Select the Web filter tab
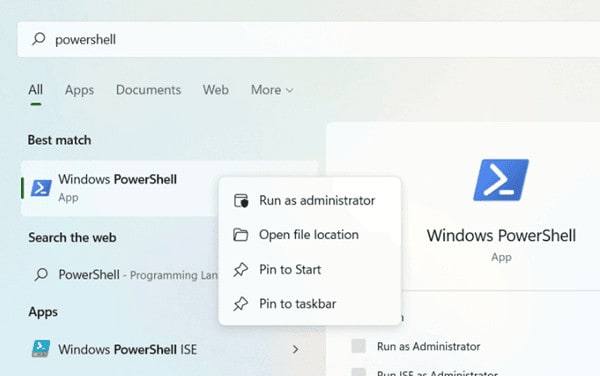Image resolution: width=600 pixels, height=376 pixels. tap(216, 90)
